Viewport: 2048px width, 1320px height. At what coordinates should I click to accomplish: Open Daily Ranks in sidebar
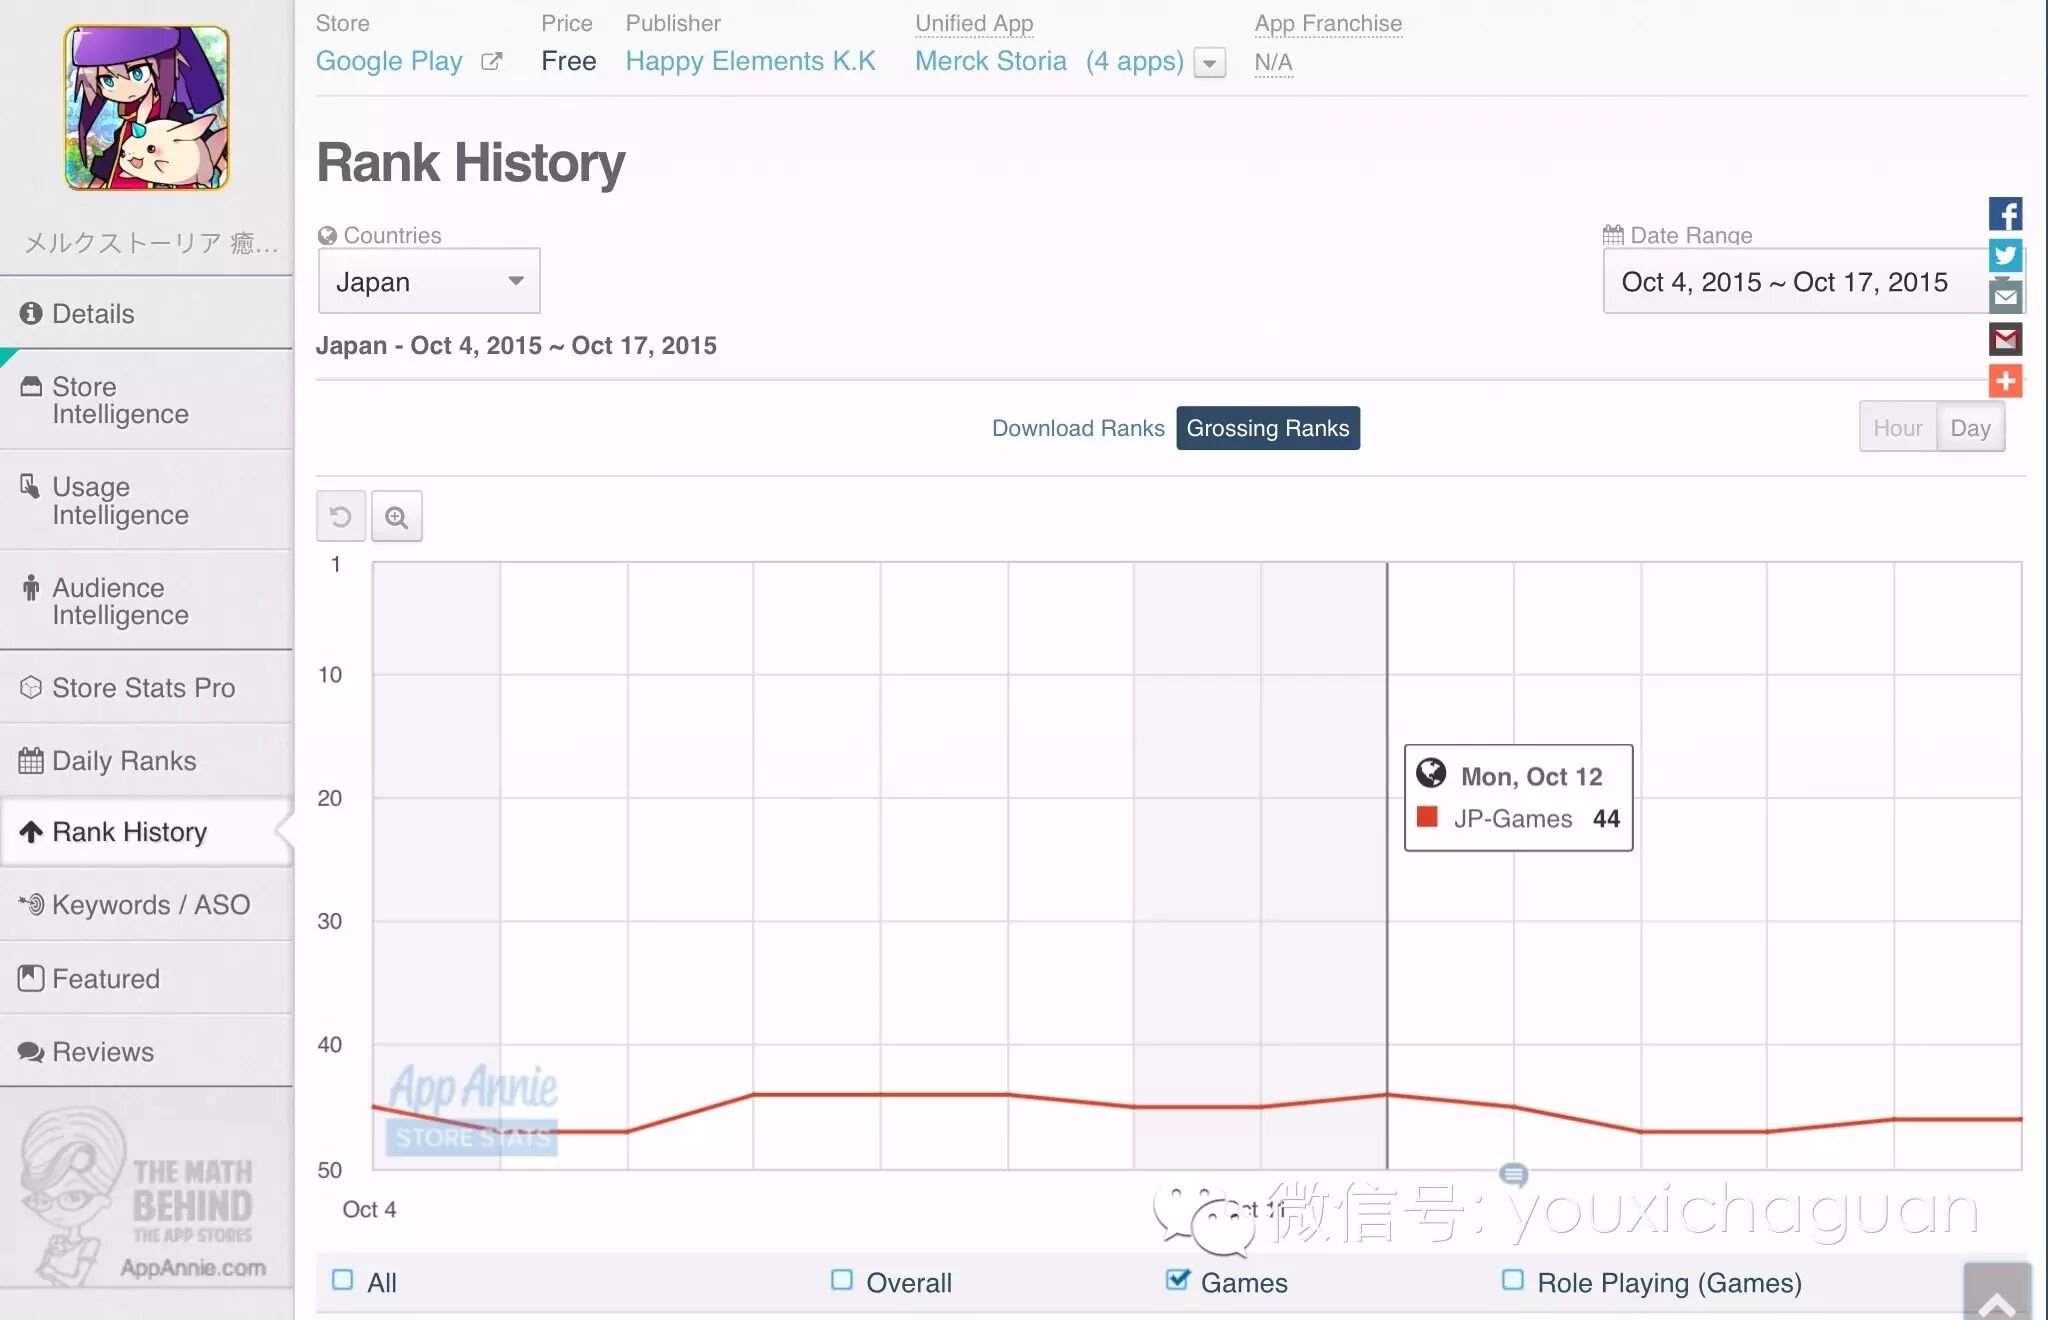124,761
